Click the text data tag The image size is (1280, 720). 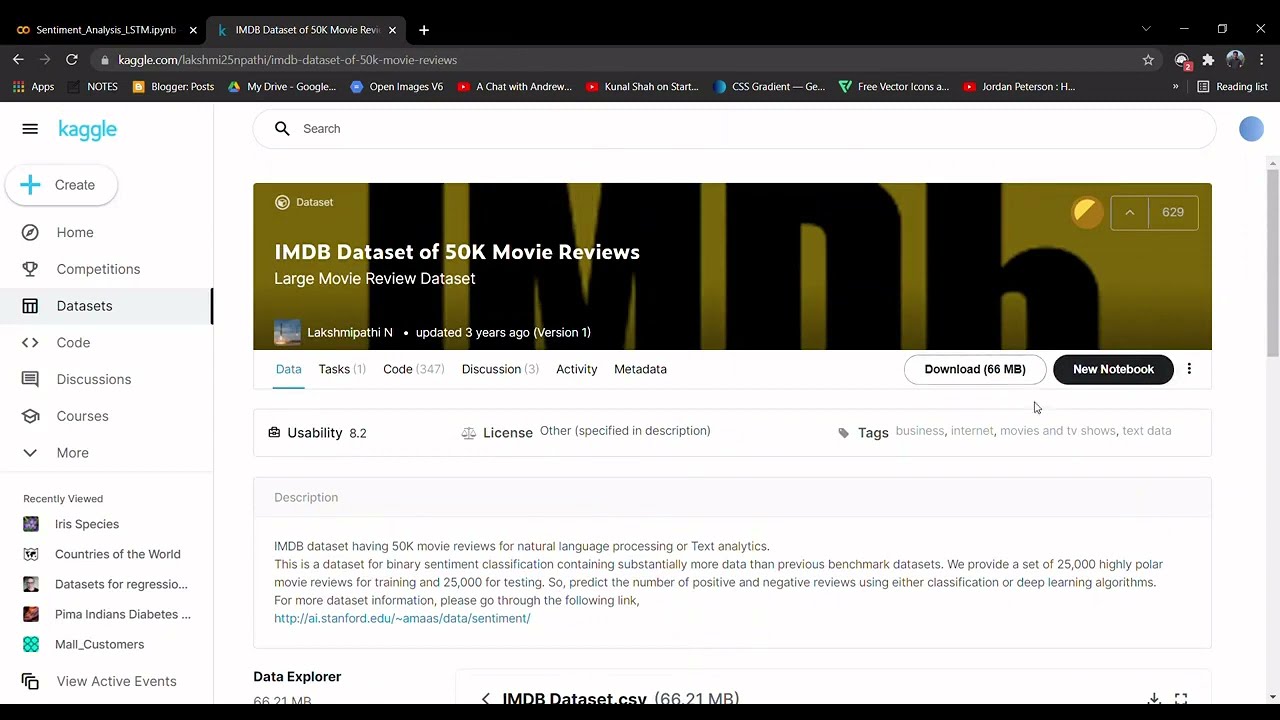(1147, 431)
